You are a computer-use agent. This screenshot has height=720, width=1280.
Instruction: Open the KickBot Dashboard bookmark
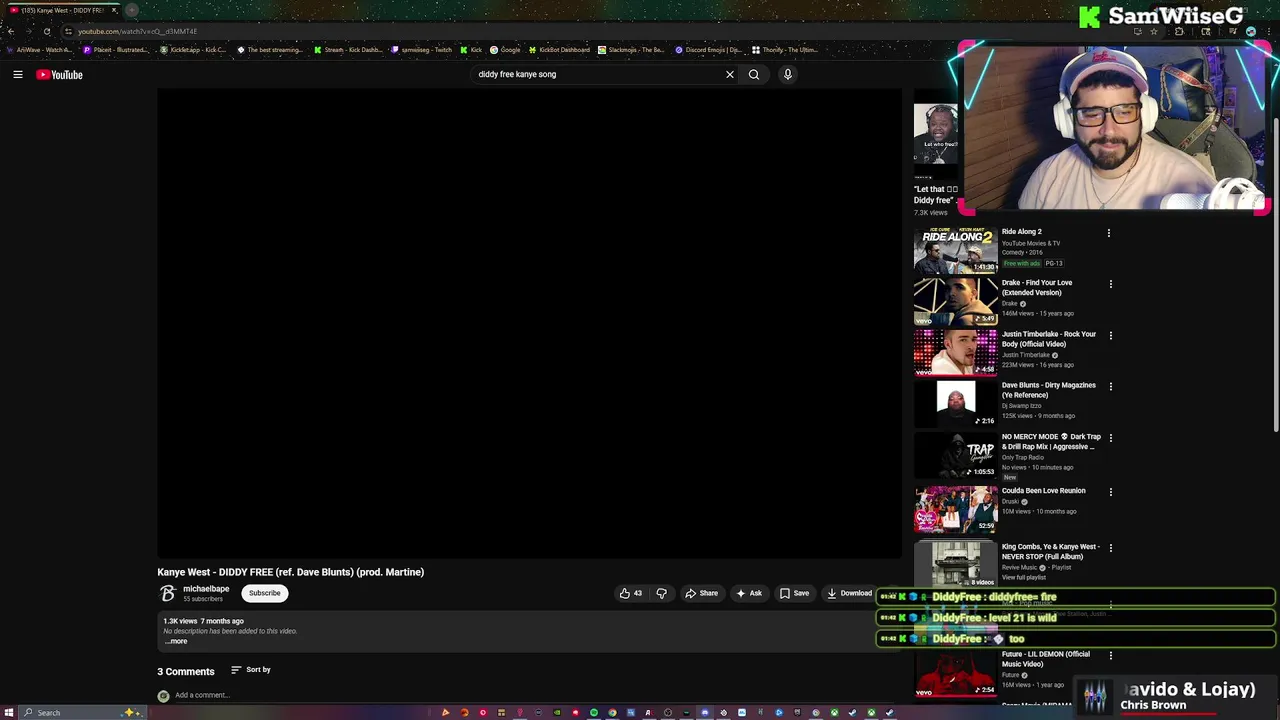pyautogui.click(x=559, y=50)
